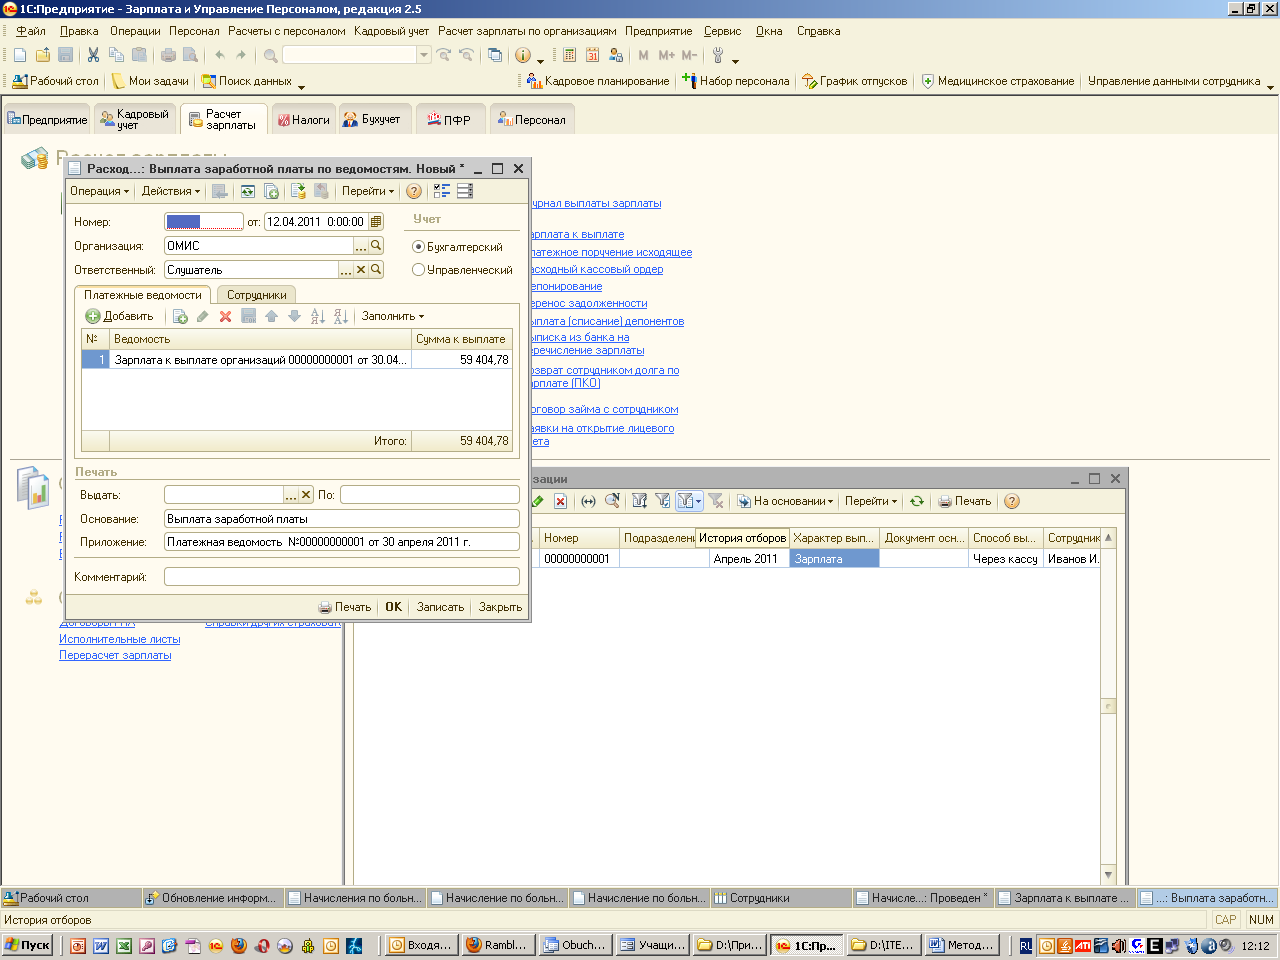The height and width of the screenshot is (960, 1280).
Task: Click the disable filter icon in list window
Action: 716,501
